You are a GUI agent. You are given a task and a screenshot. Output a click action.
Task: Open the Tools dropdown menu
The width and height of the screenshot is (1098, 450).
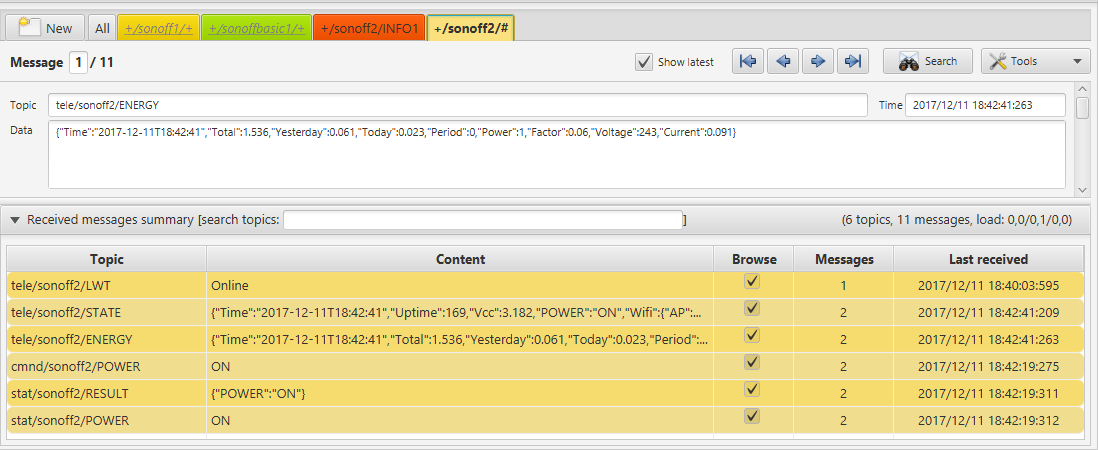1036,62
